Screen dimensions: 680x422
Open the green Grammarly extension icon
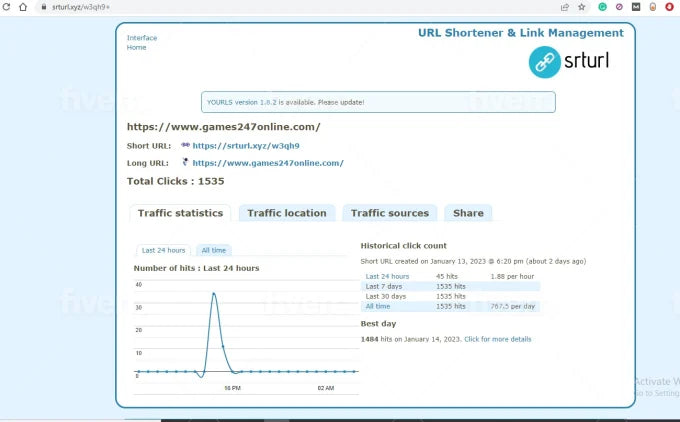pos(602,7)
